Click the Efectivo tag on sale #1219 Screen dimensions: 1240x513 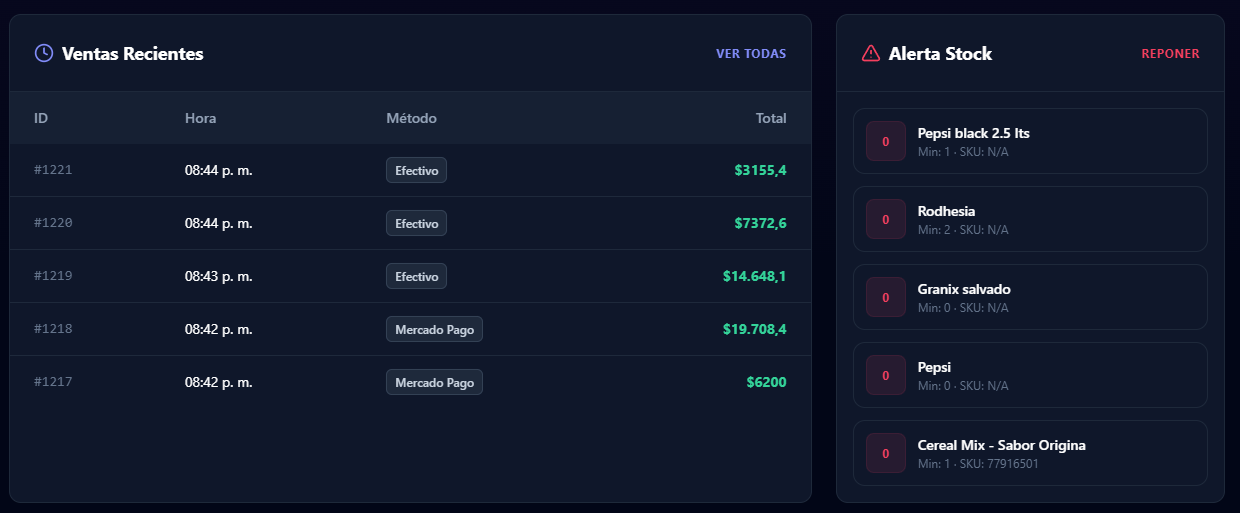(416, 276)
